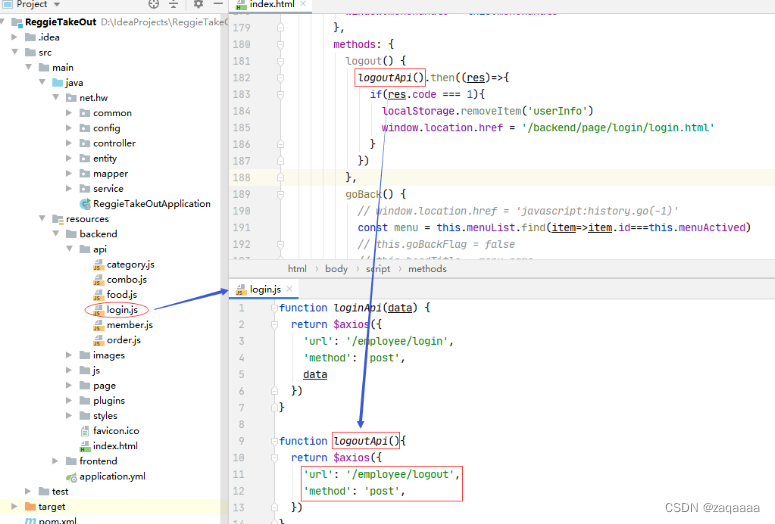Screen dimensions: 775x524
Task: Click the collapse all icon in the Project toolbar
Action: 173,4
